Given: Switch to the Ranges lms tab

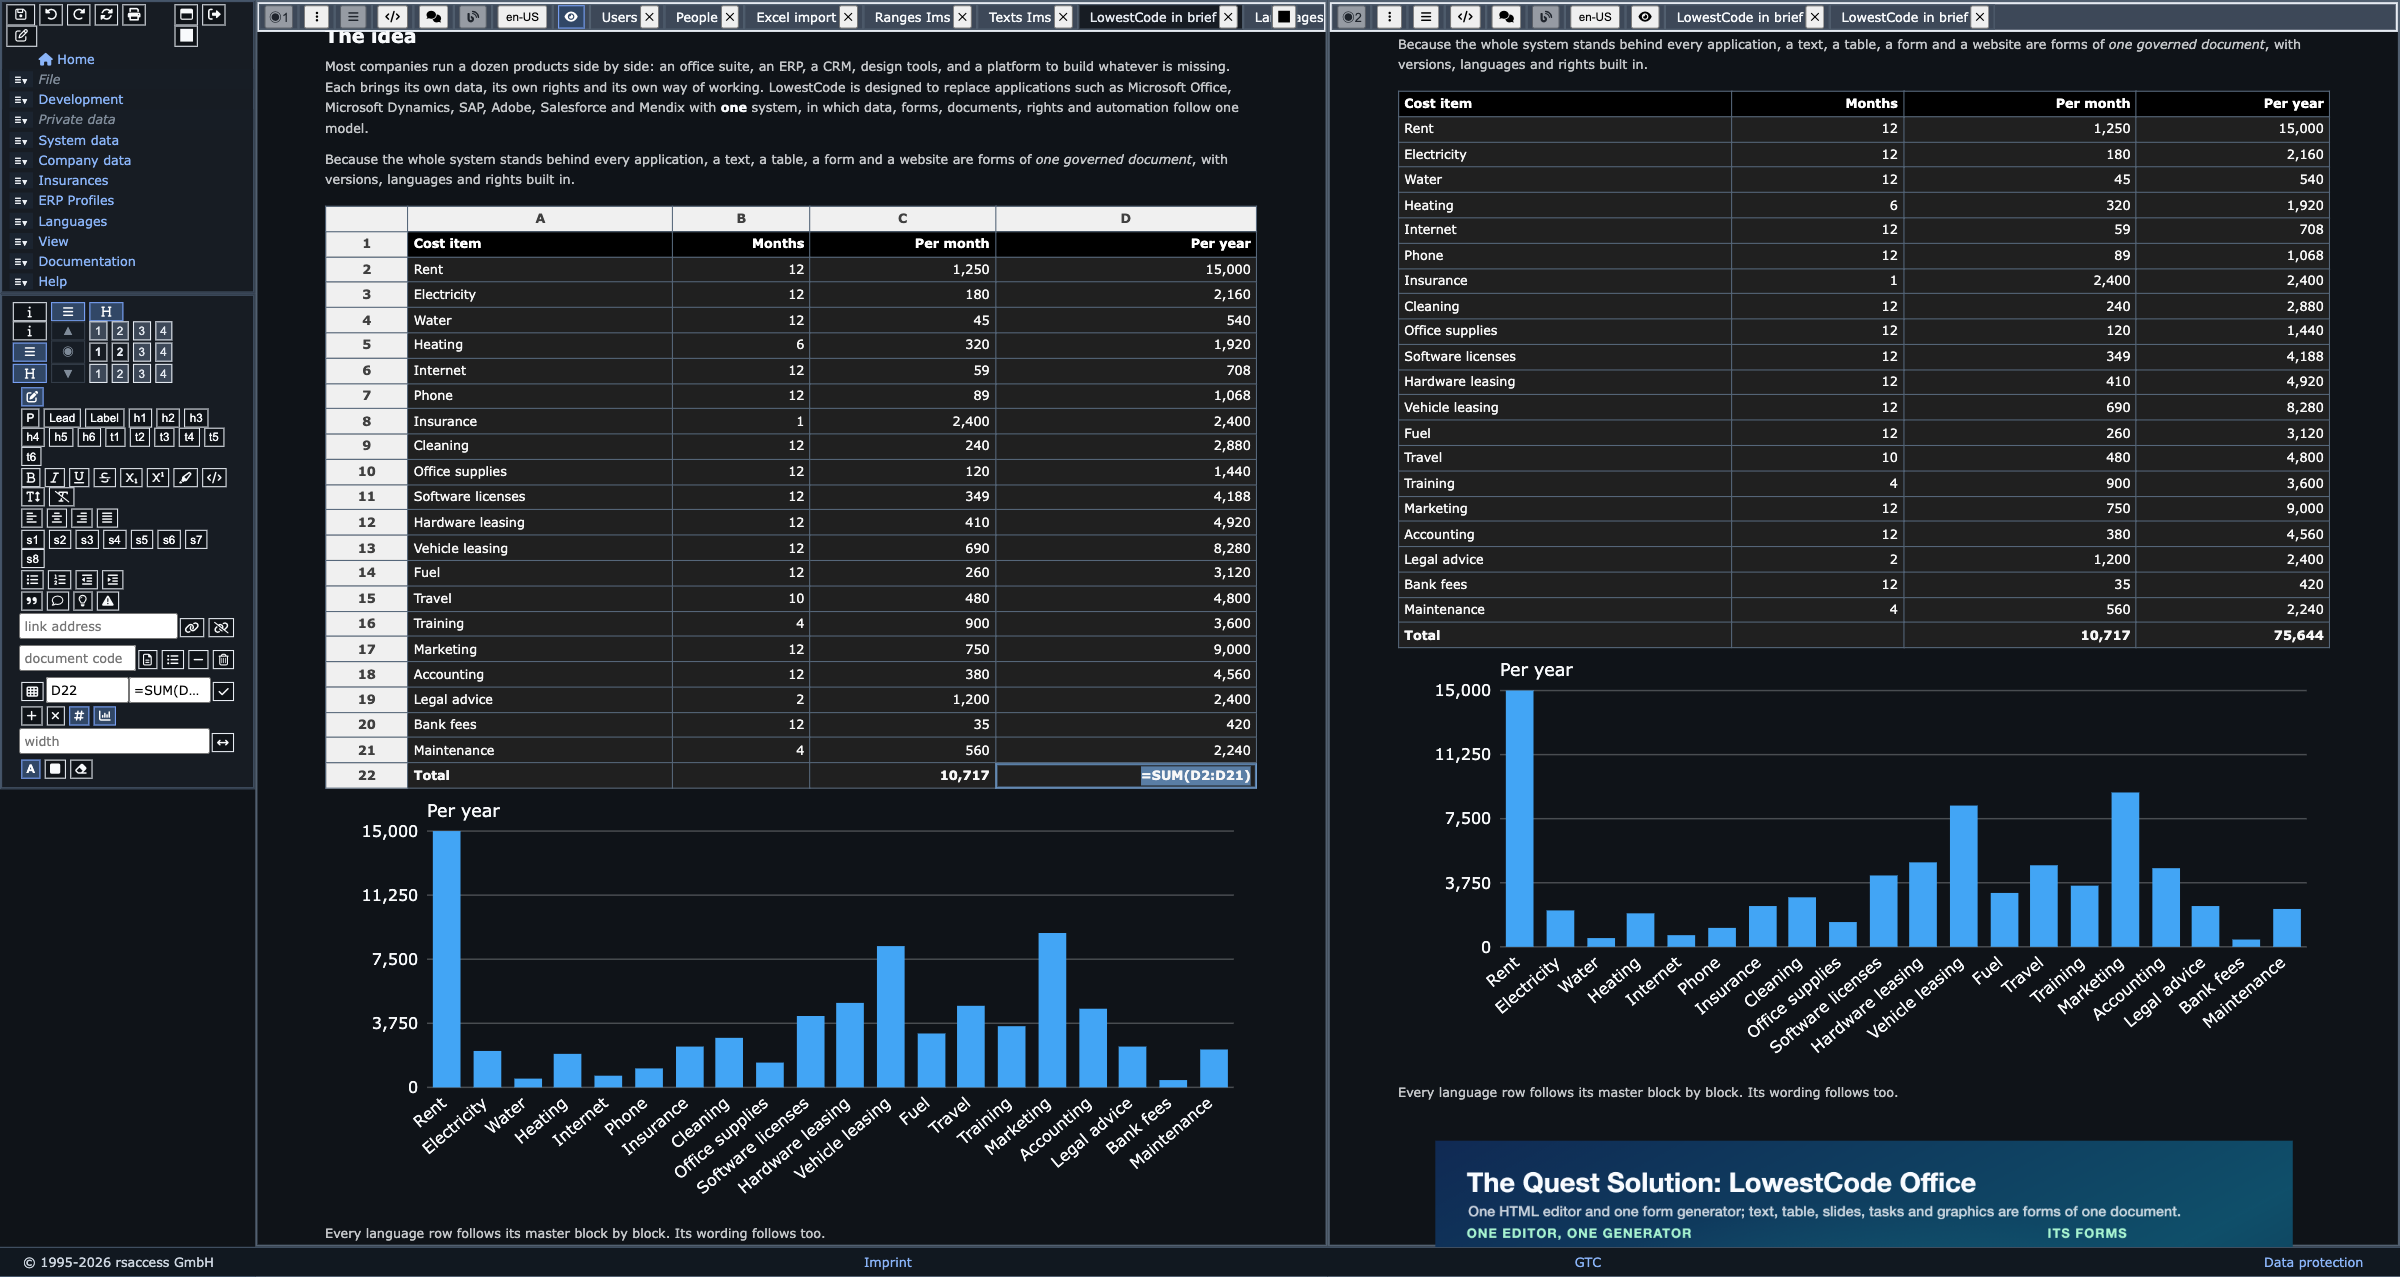Looking at the screenshot, I should [911, 17].
